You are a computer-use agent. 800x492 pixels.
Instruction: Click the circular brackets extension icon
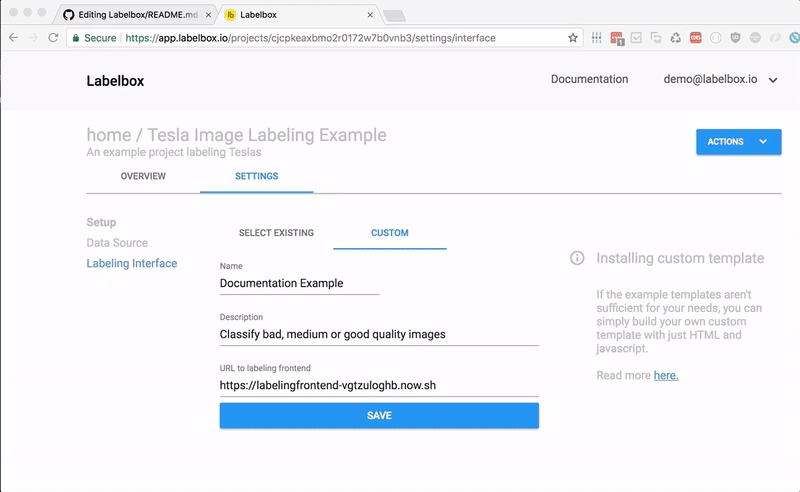[x=715, y=38]
